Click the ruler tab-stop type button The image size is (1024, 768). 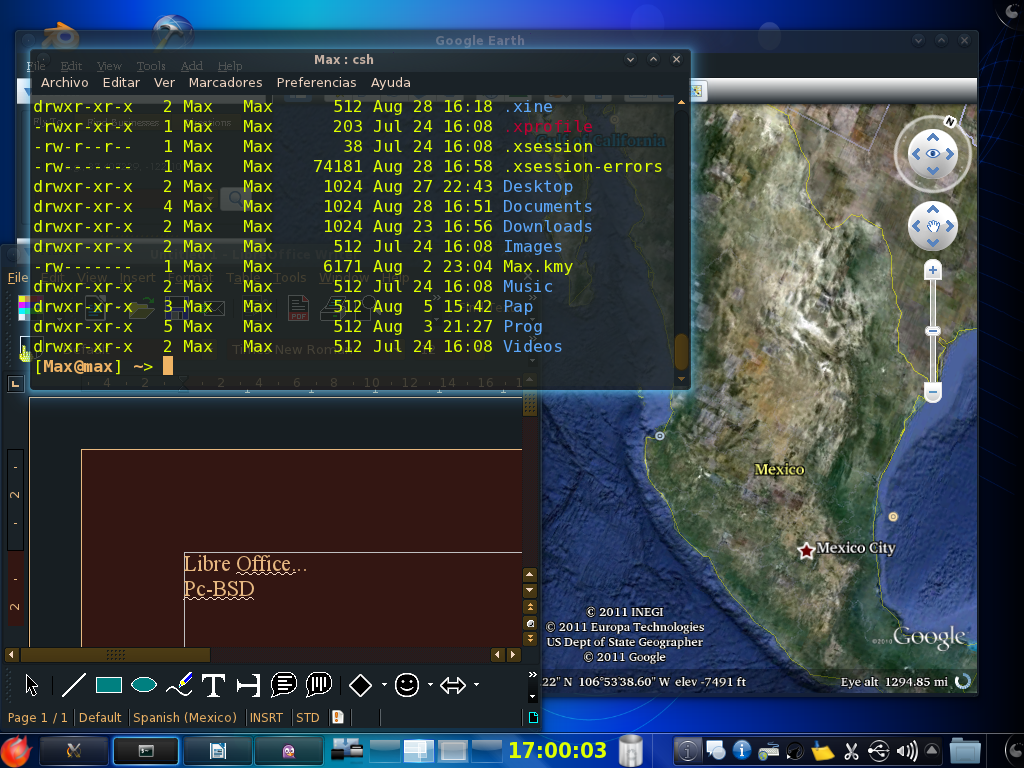pos(15,384)
